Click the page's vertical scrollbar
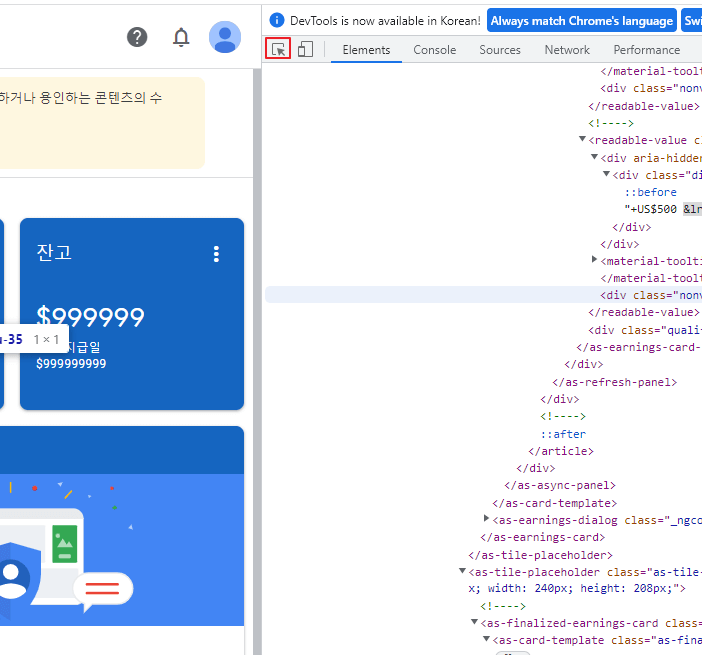The height and width of the screenshot is (655, 702). (x=257, y=362)
